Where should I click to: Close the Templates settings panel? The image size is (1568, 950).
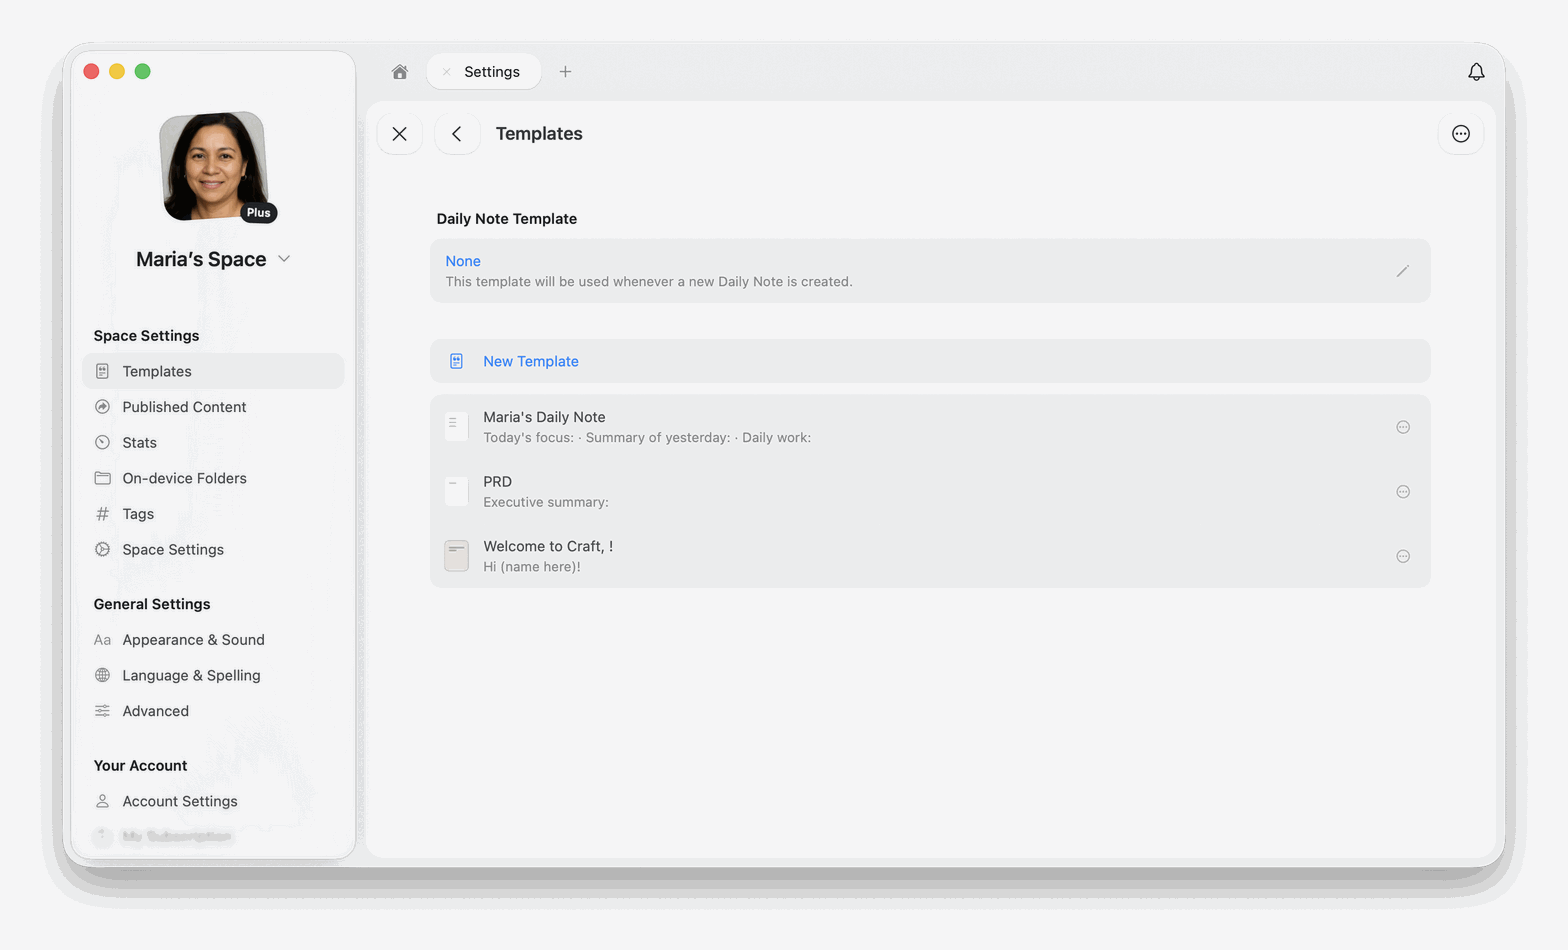click(399, 134)
